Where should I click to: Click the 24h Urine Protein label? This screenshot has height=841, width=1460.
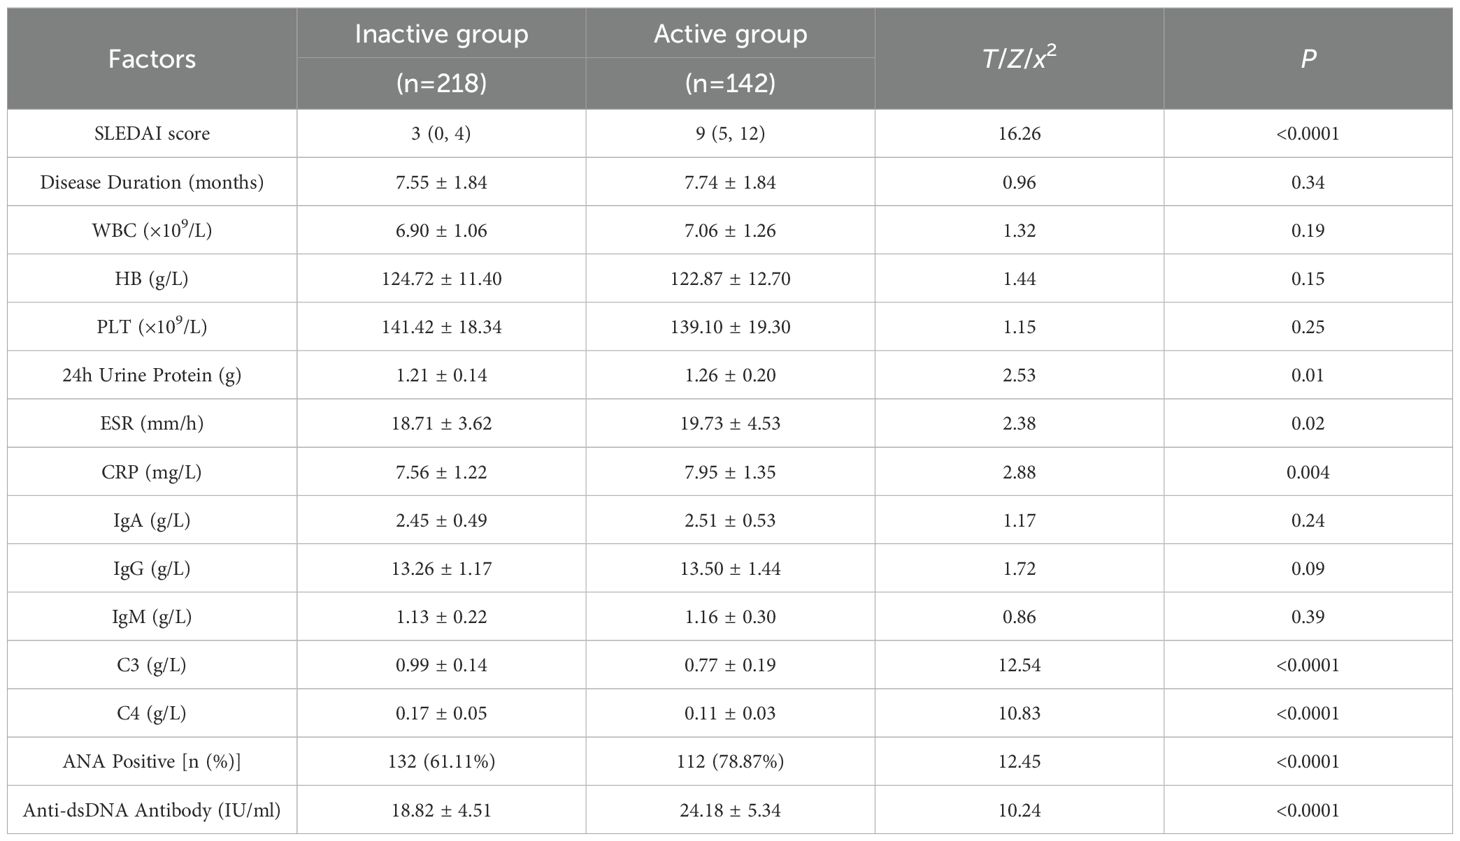tap(152, 375)
